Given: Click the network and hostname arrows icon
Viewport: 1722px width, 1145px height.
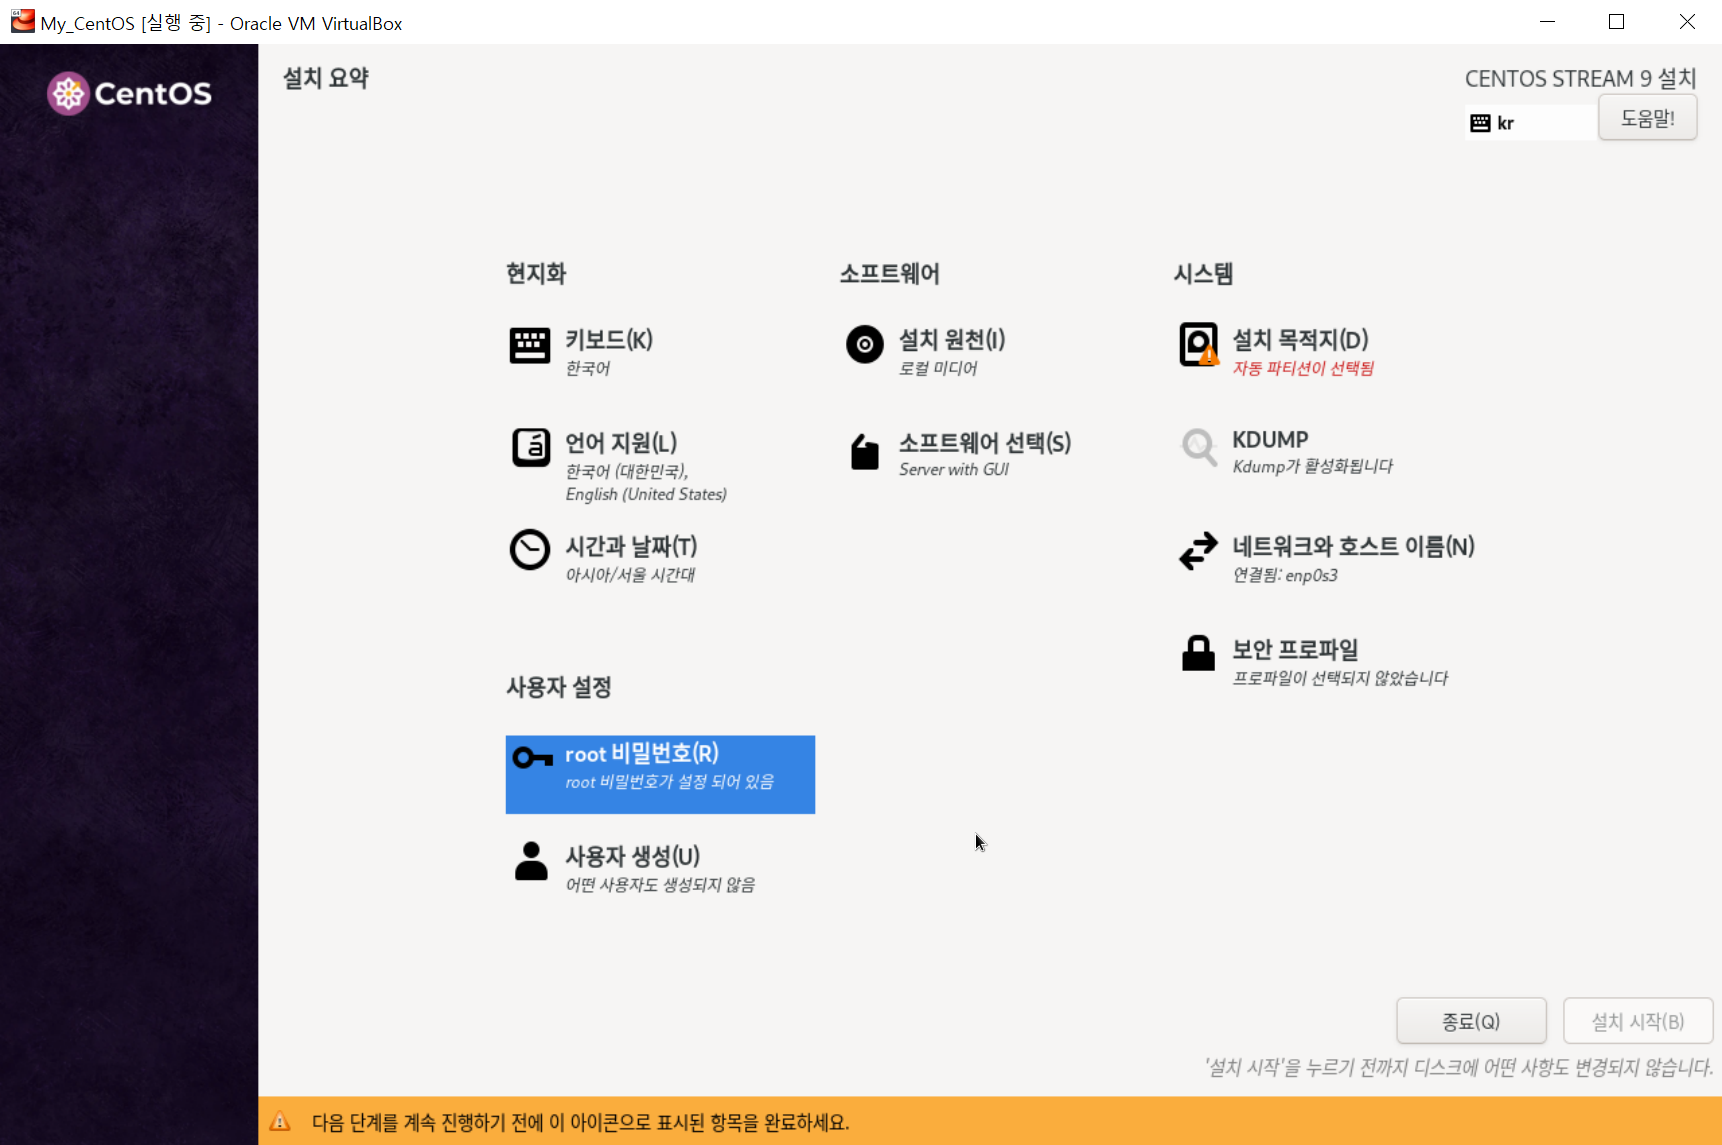Looking at the screenshot, I should [1198, 551].
